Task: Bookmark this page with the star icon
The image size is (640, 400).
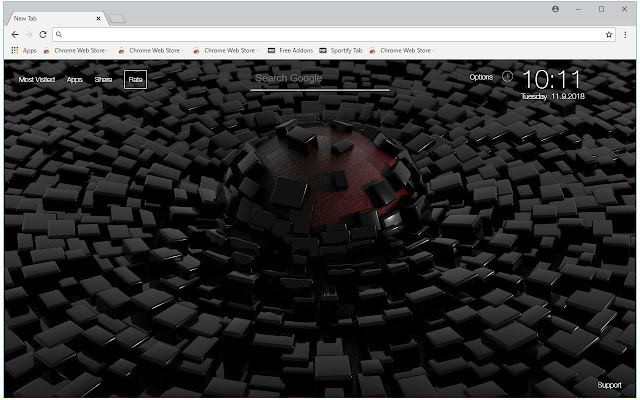Action: click(609, 35)
